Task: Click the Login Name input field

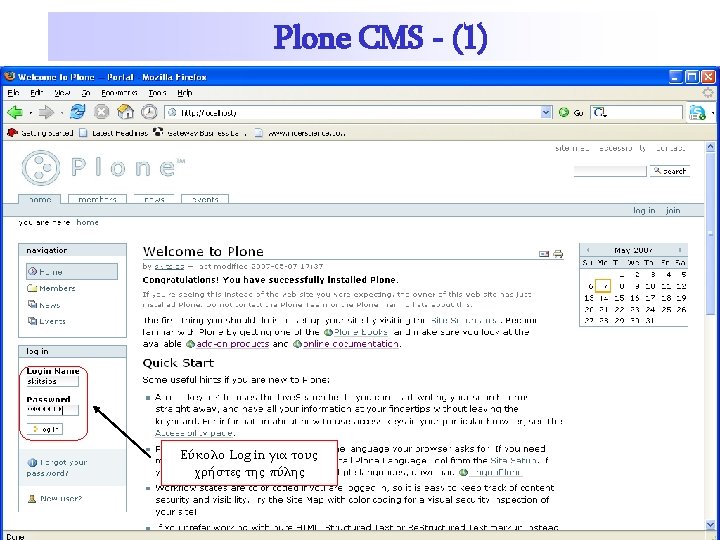Action: pos(52,381)
